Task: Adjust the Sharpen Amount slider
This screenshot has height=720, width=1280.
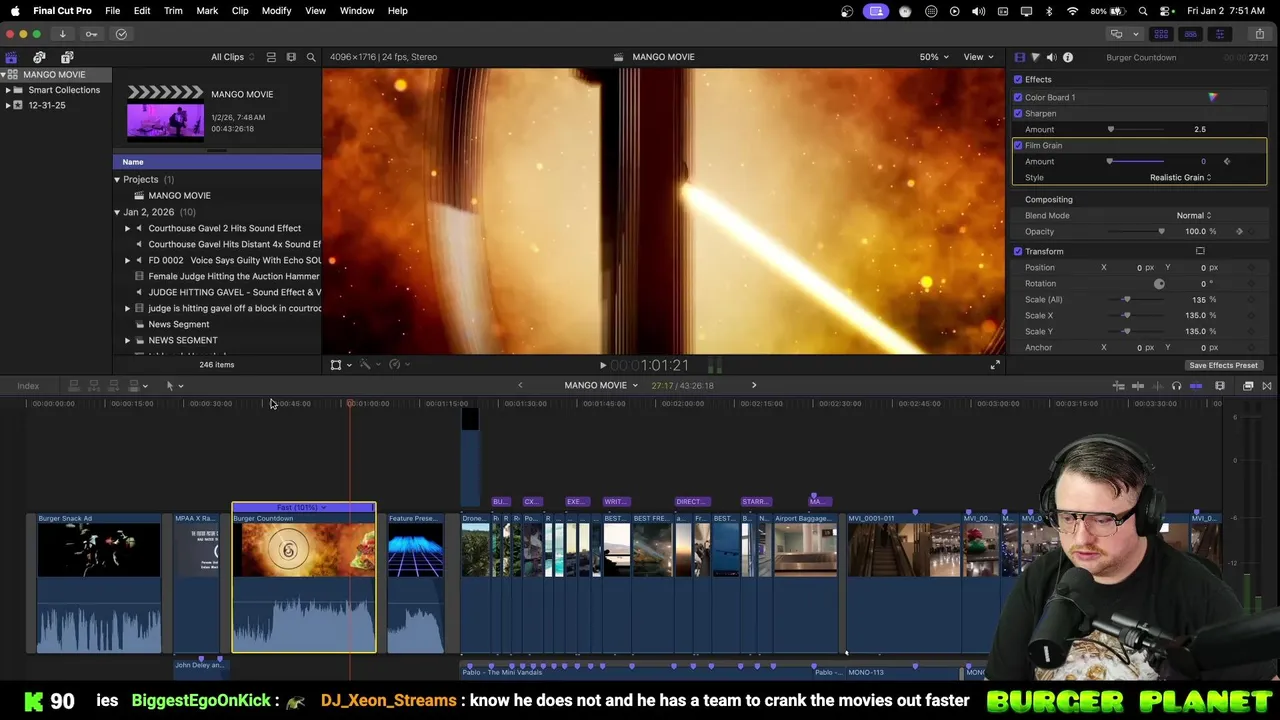Action: [x=1136, y=129]
